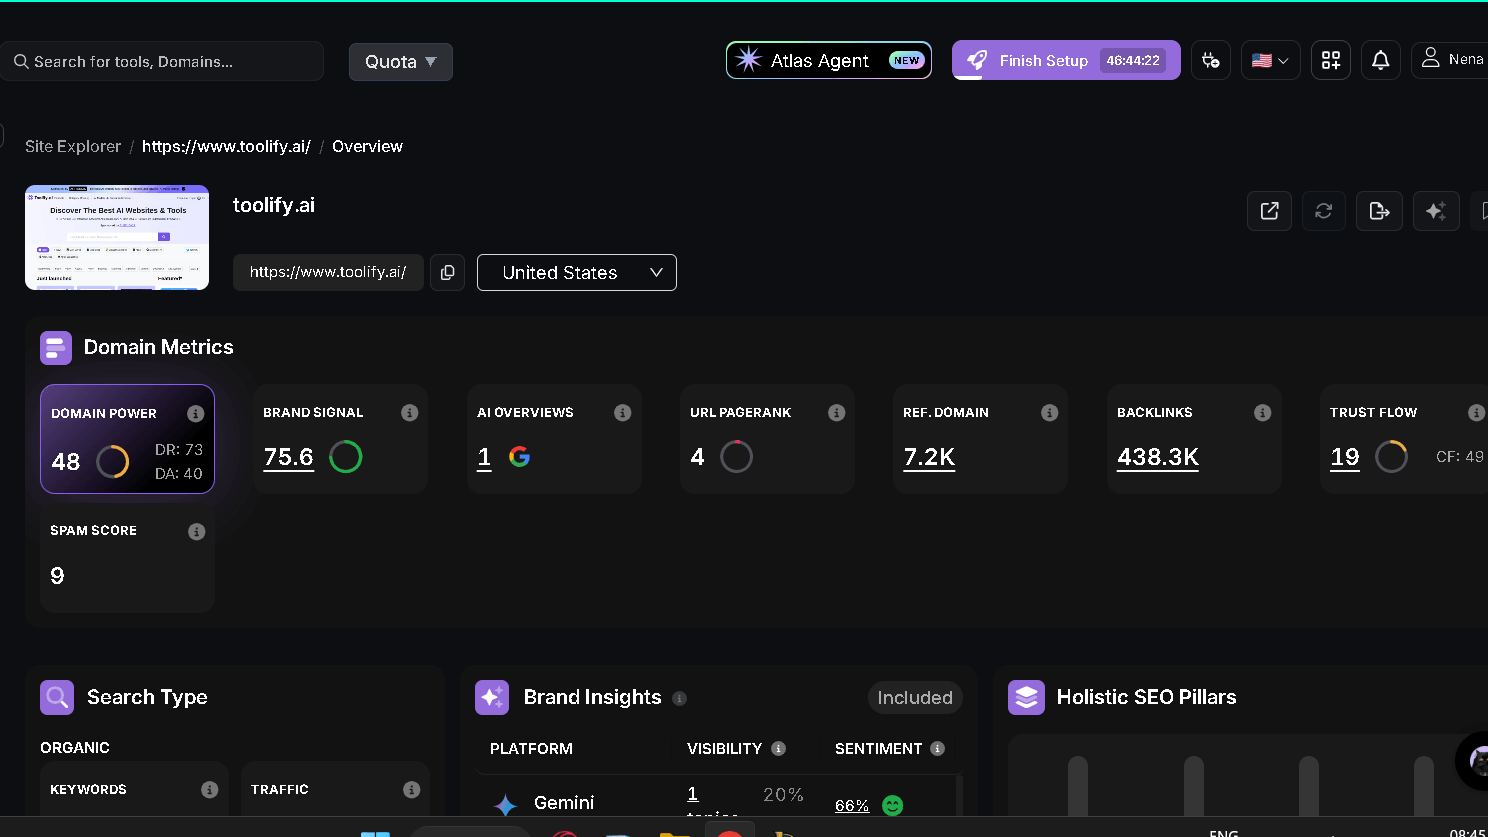Show Backlinks info icon
This screenshot has height=837, width=1488.
point(1262,412)
